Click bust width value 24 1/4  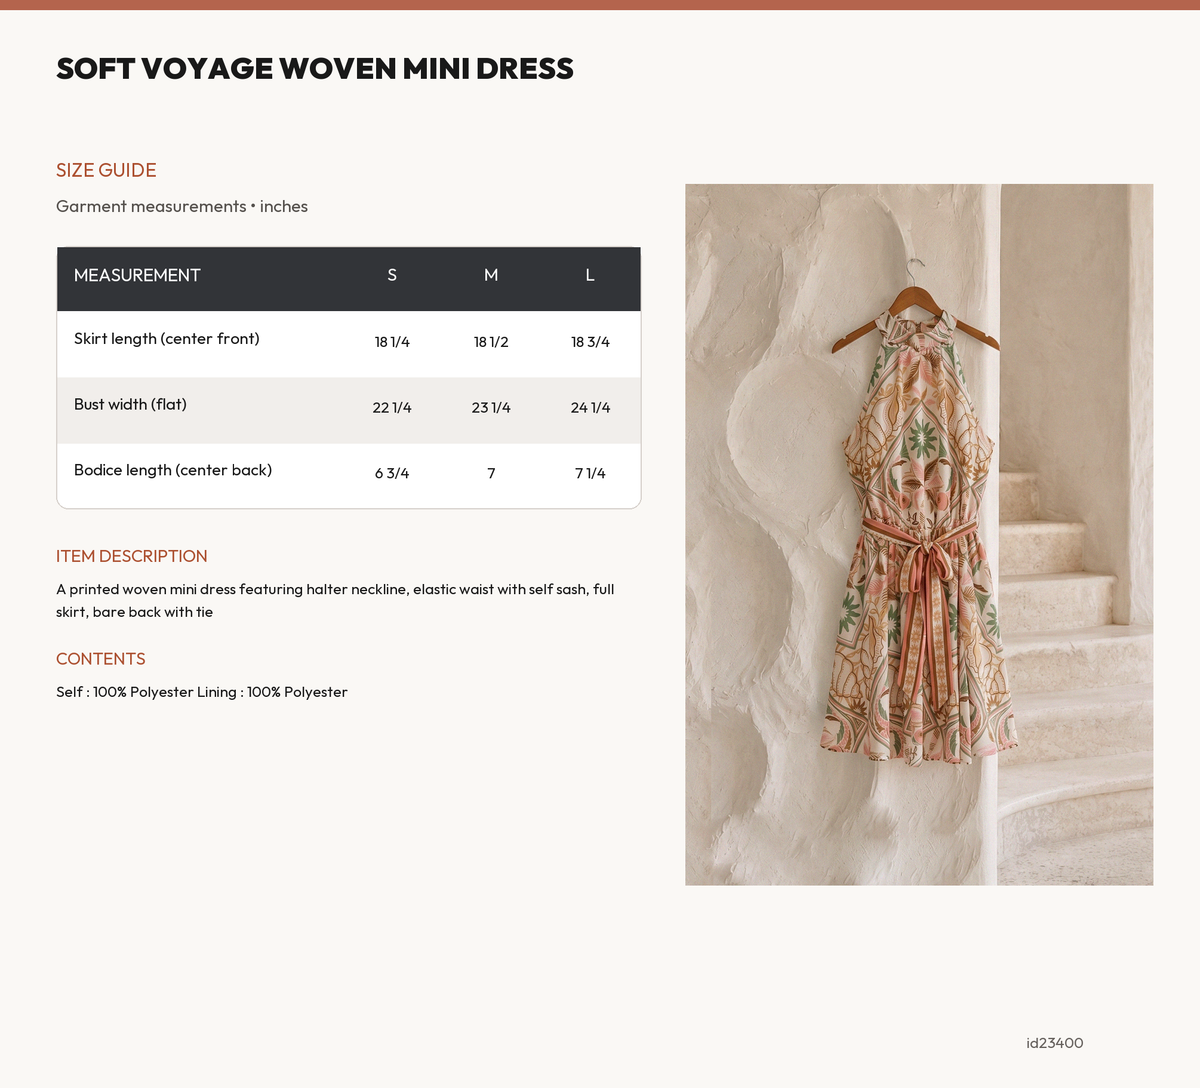coord(590,408)
